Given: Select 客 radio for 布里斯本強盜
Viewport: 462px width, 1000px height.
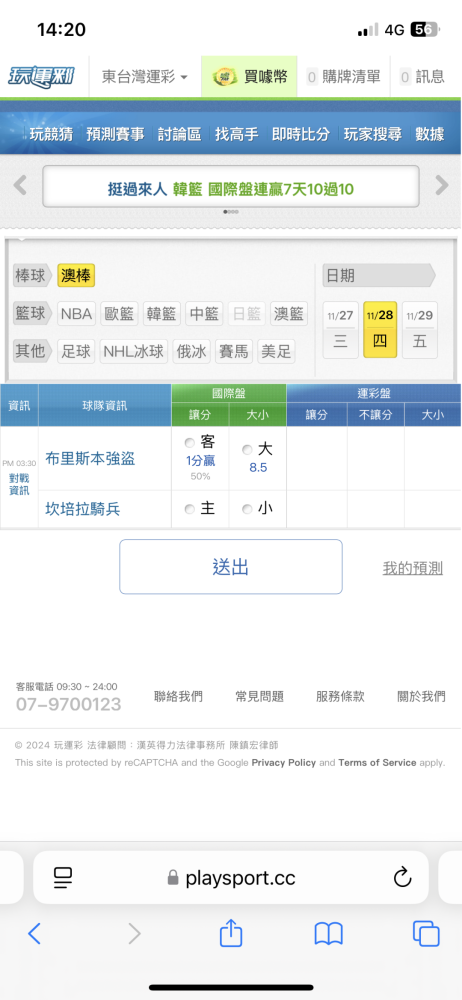Looking at the screenshot, I should point(189,443).
